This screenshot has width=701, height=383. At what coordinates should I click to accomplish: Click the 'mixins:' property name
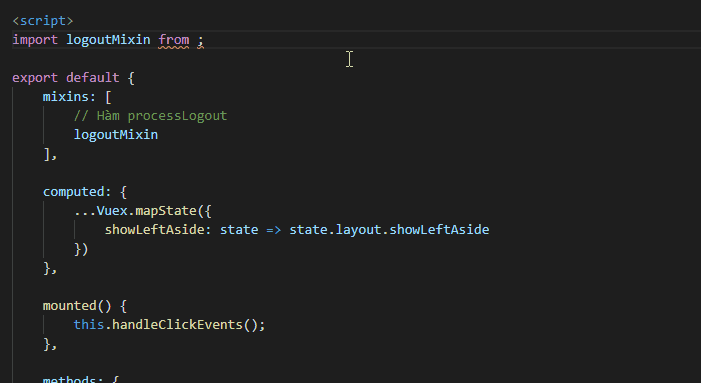69,97
